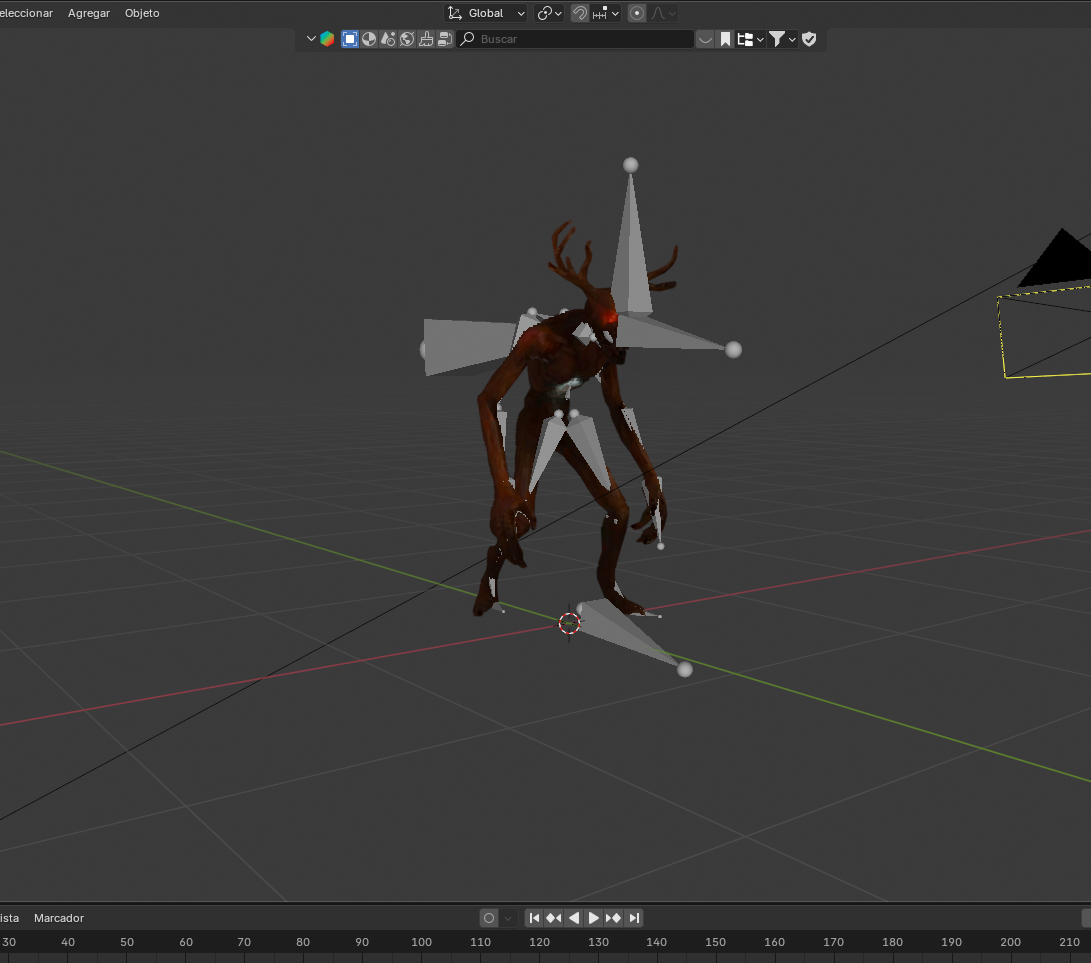Click the bookmark icon
This screenshot has height=963, width=1091.
pos(725,39)
